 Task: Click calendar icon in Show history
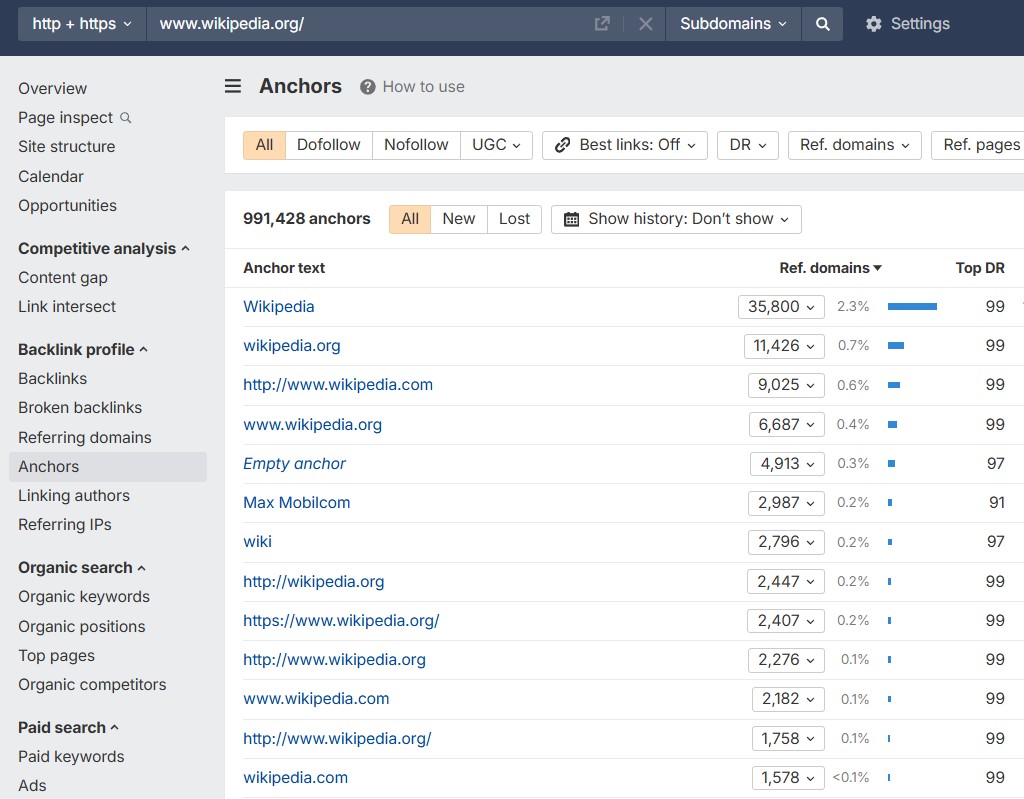[571, 219]
